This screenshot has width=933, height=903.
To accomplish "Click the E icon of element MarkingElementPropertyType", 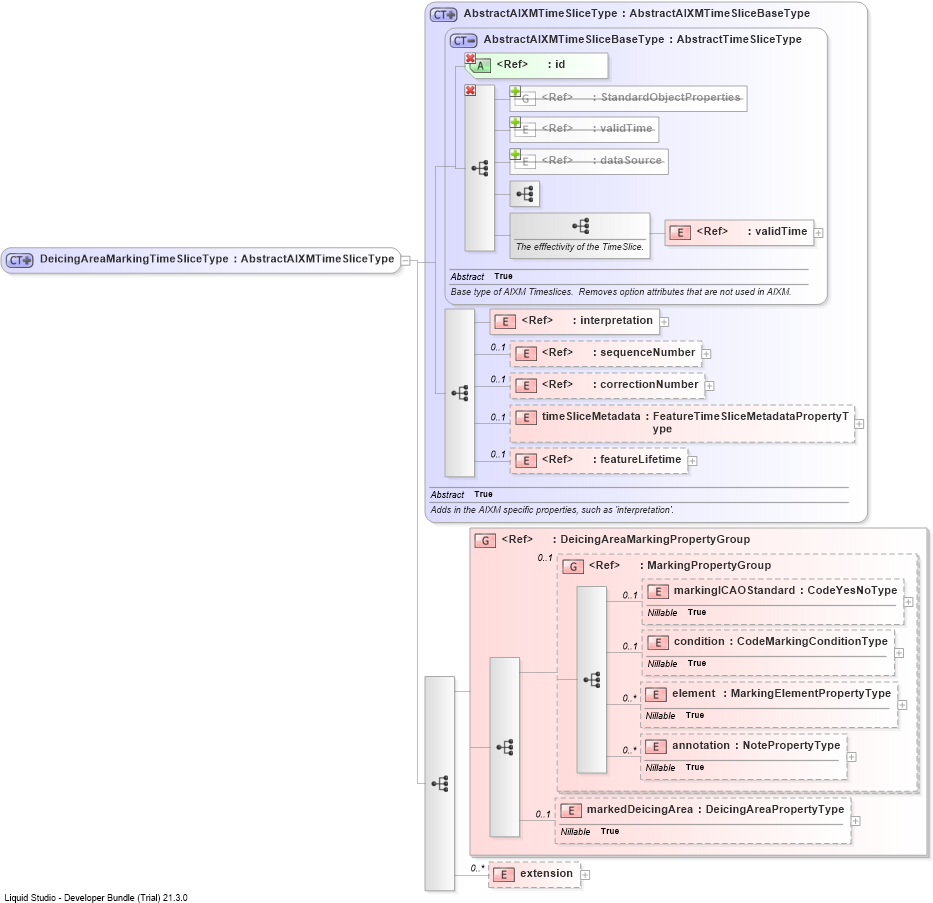I will pos(656,695).
